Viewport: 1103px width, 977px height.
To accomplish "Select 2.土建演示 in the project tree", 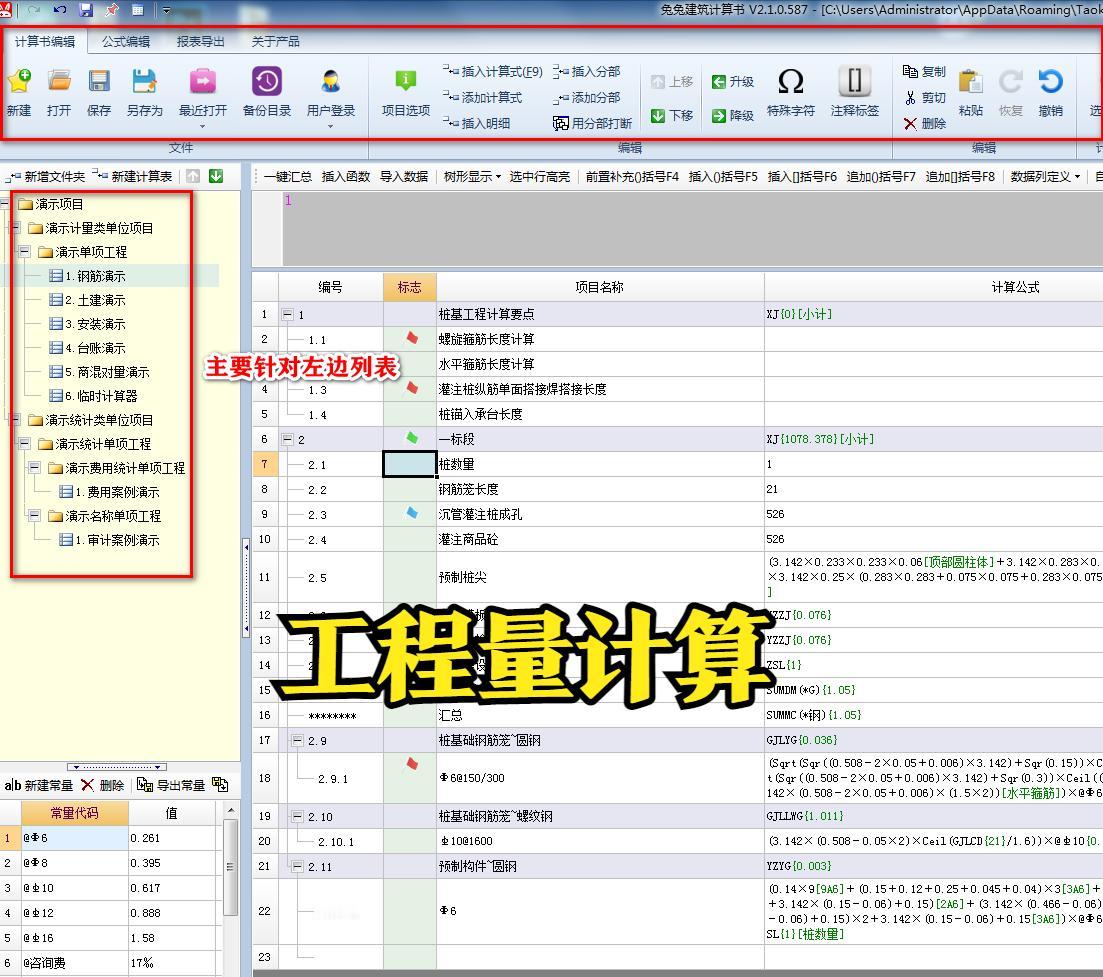I will point(95,300).
